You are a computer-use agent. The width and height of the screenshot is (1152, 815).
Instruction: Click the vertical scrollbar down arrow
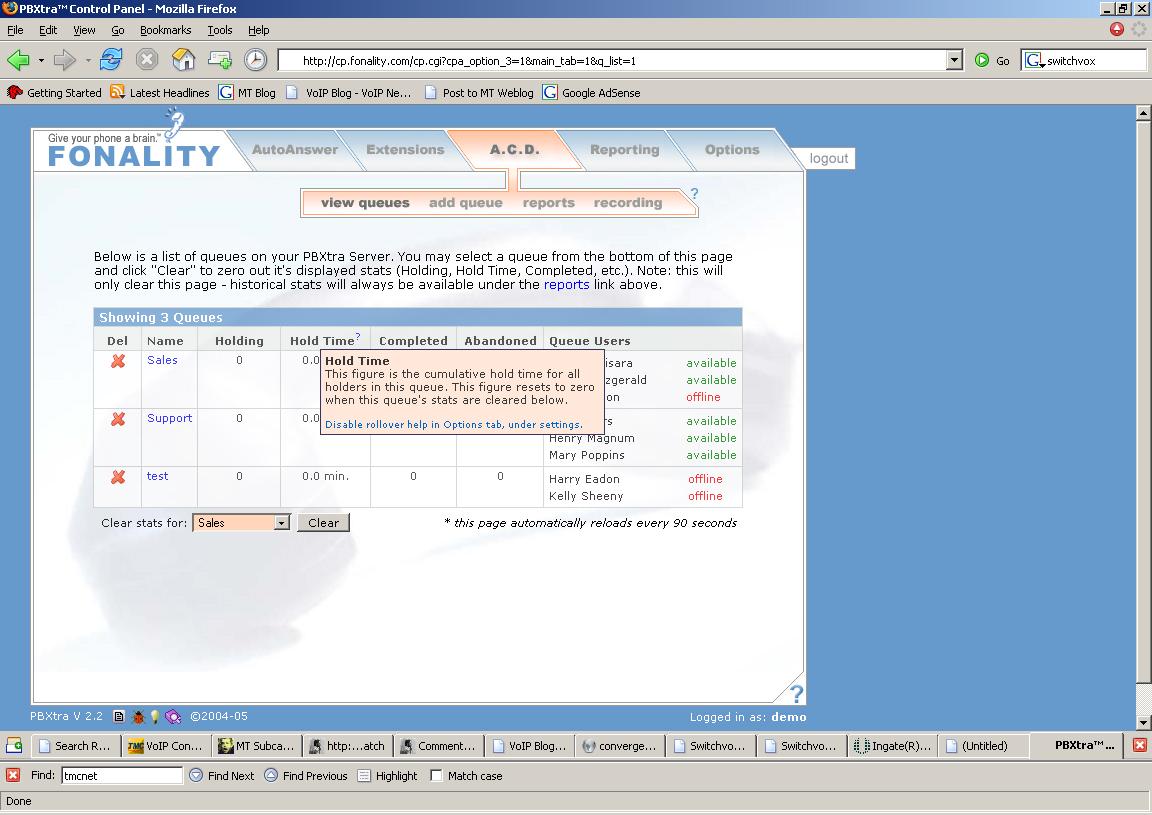pyautogui.click(x=1143, y=722)
